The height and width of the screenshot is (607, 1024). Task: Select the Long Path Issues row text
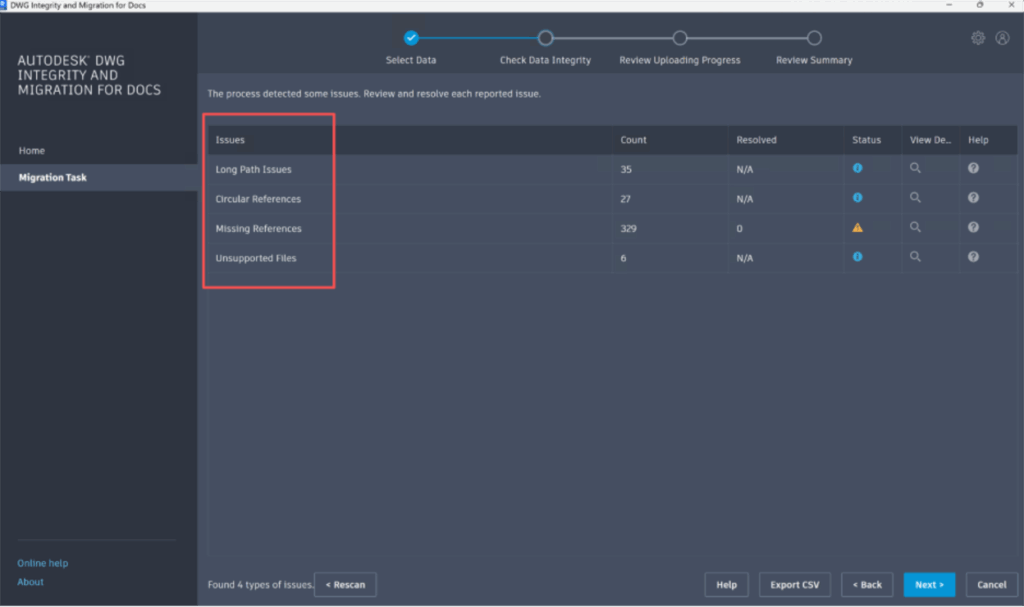point(253,169)
